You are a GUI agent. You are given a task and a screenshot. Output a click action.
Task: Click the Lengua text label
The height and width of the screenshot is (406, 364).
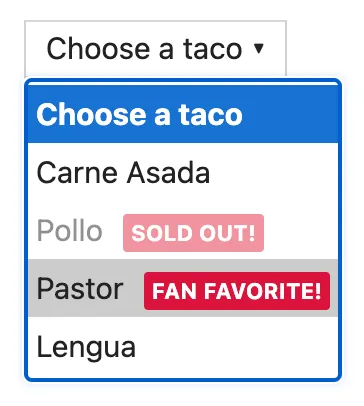(86, 348)
